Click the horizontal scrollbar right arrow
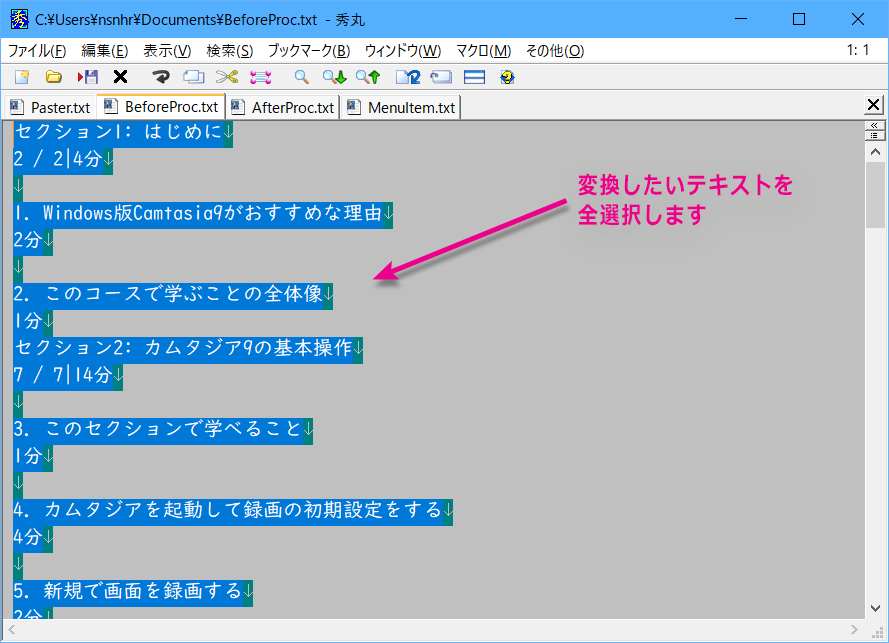The image size is (889, 643). tap(854, 629)
